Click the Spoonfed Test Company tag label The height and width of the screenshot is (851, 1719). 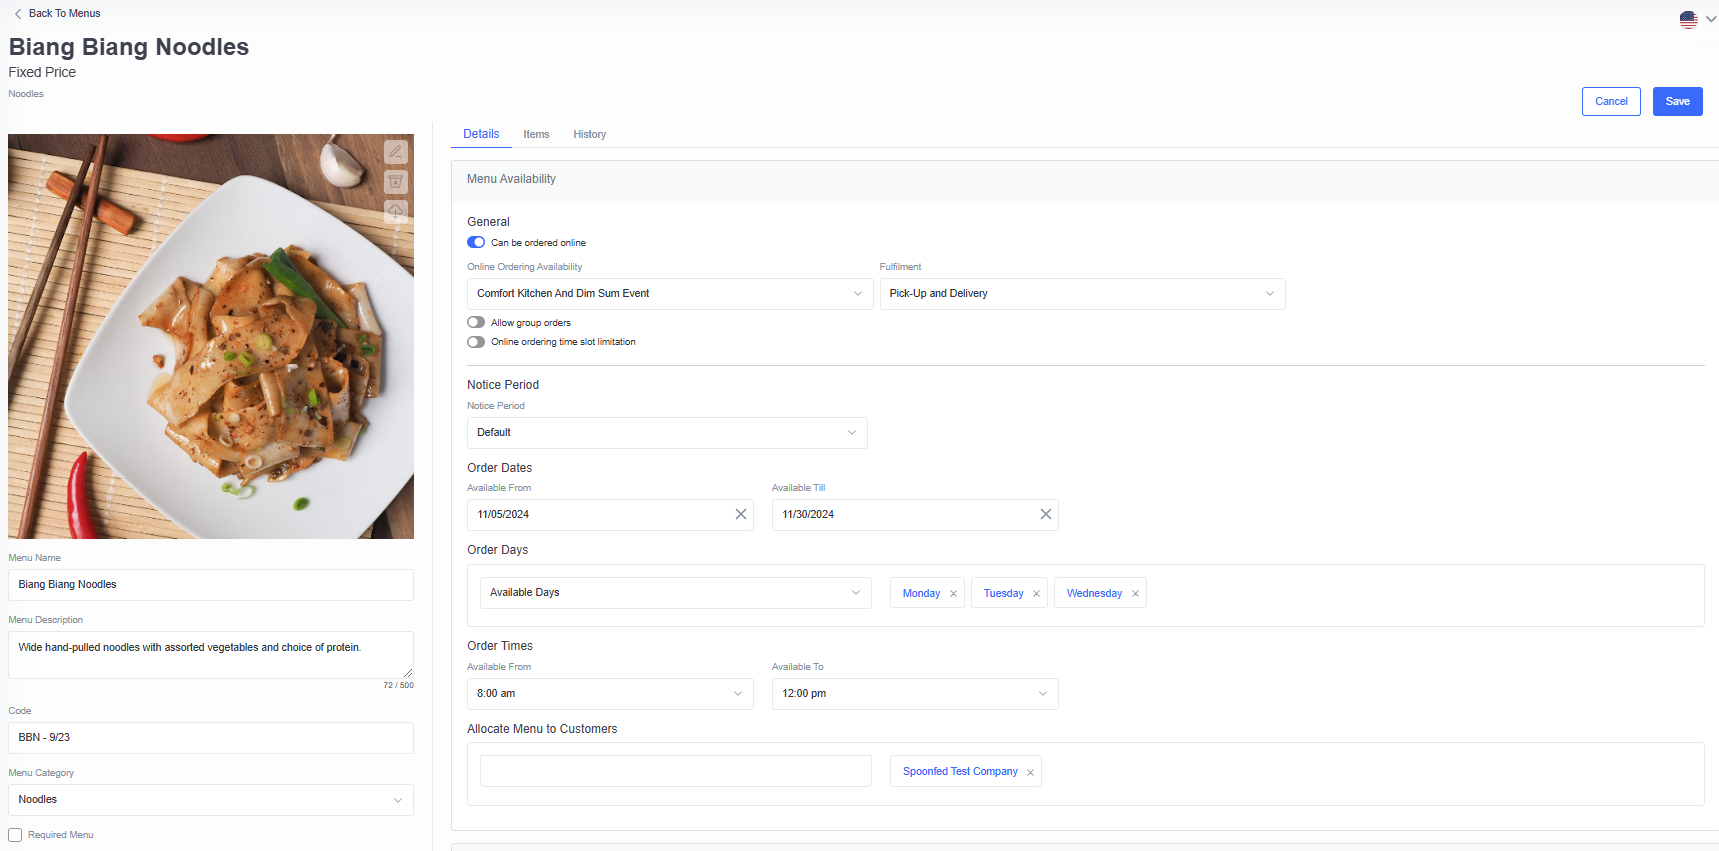coord(960,772)
